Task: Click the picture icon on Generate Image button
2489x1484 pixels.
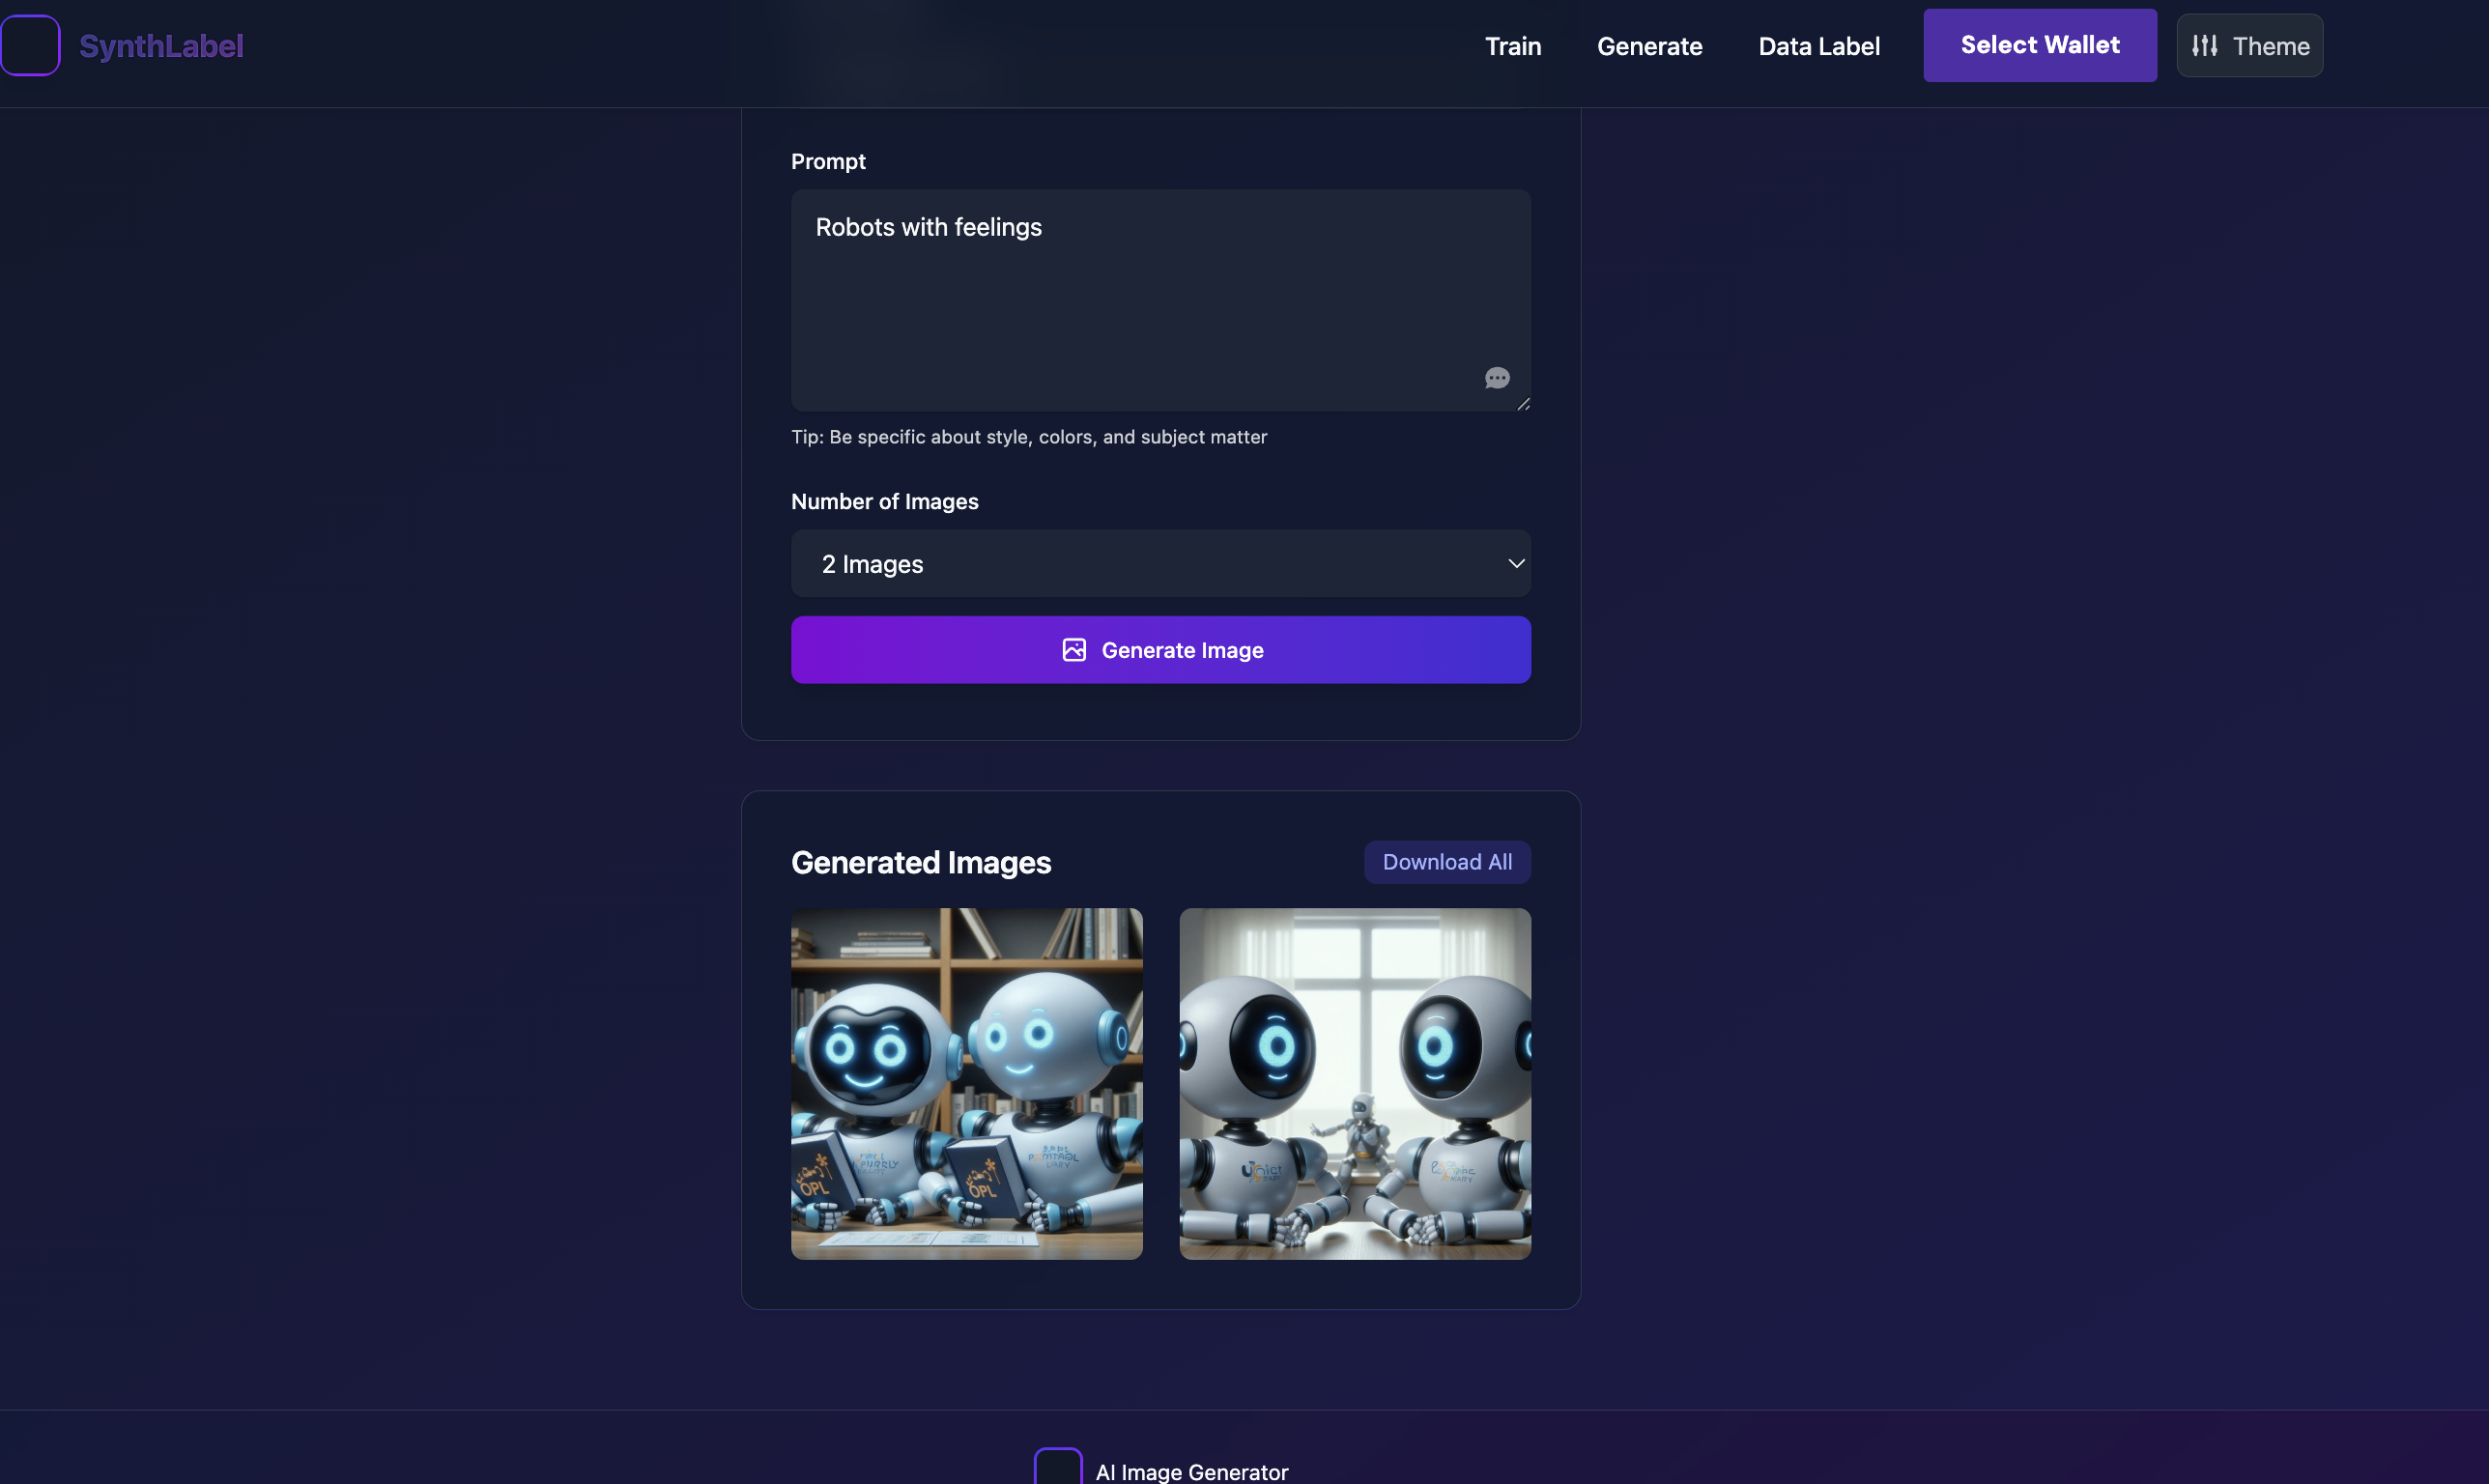Action: pyautogui.click(x=1073, y=650)
